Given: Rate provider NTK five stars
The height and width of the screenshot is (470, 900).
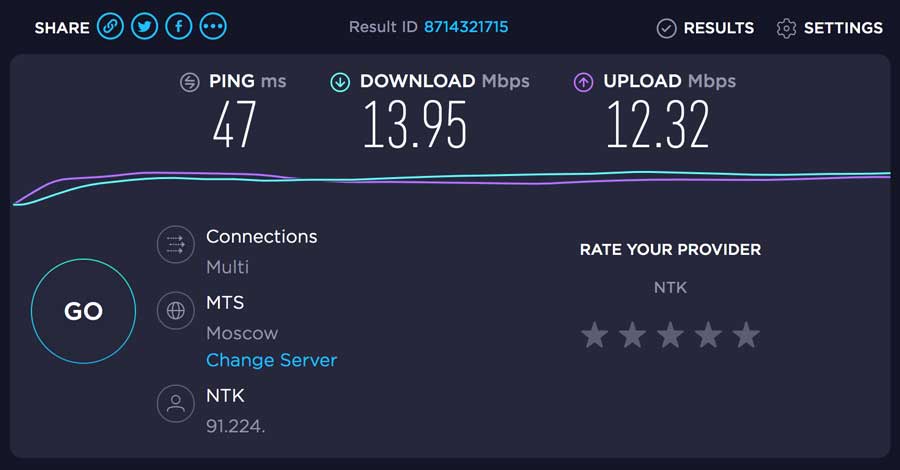Looking at the screenshot, I should tap(746, 335).
